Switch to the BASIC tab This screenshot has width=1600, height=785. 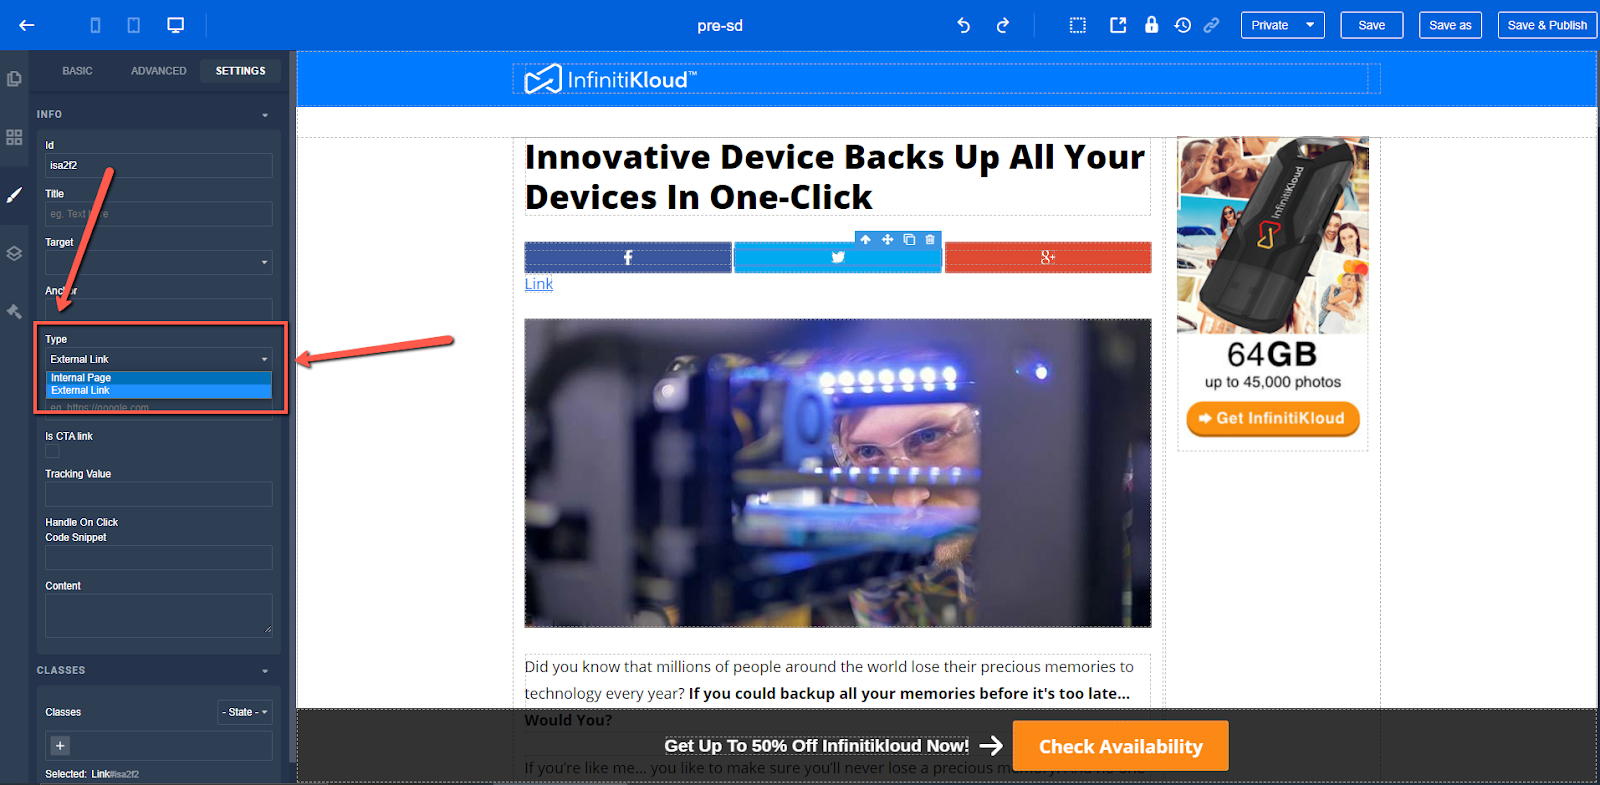(77, 71)
